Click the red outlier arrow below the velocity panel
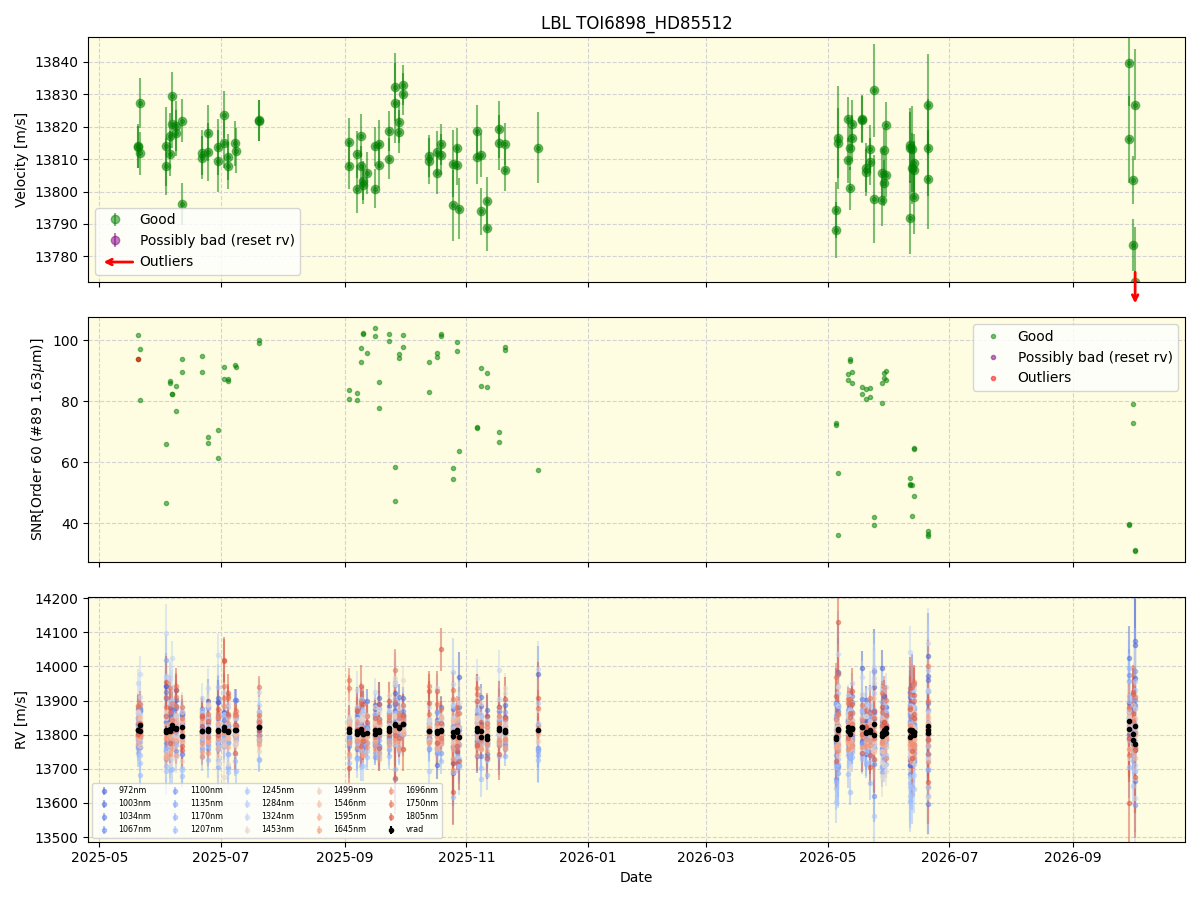Viewport: 1200px width, 900px height. [1134, 287]
